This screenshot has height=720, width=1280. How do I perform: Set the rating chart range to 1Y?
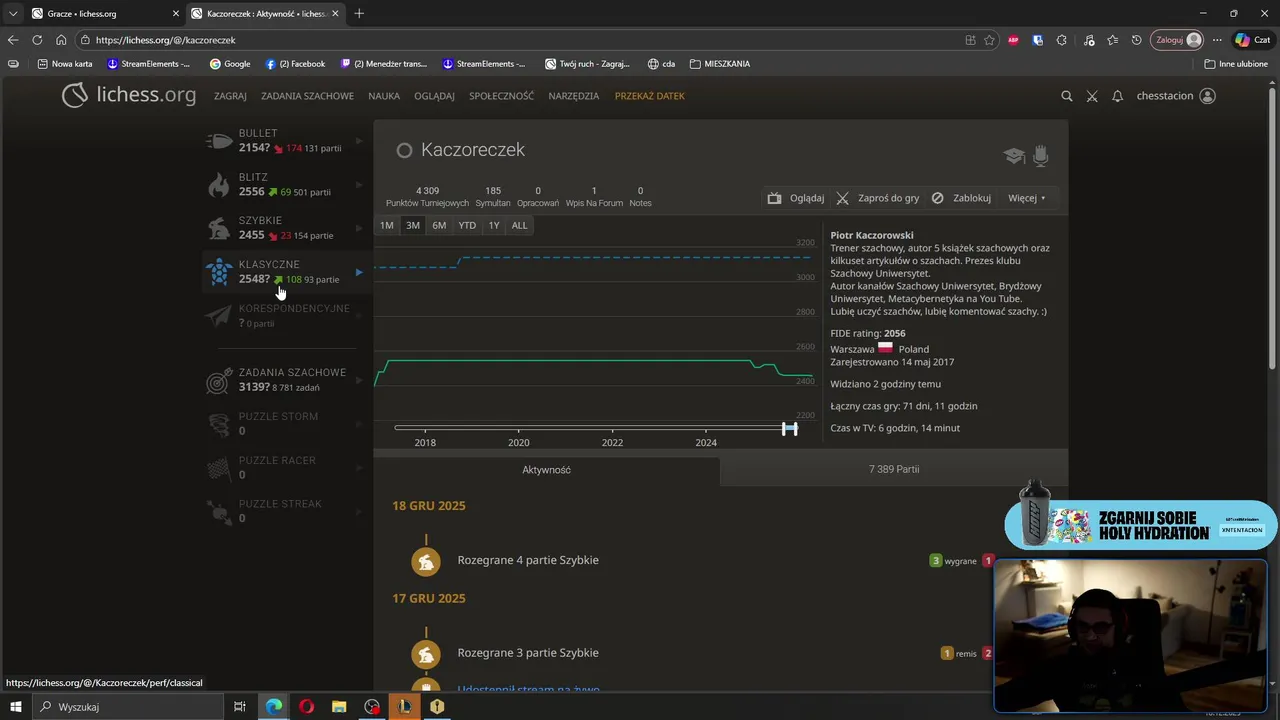click(494, 225)
